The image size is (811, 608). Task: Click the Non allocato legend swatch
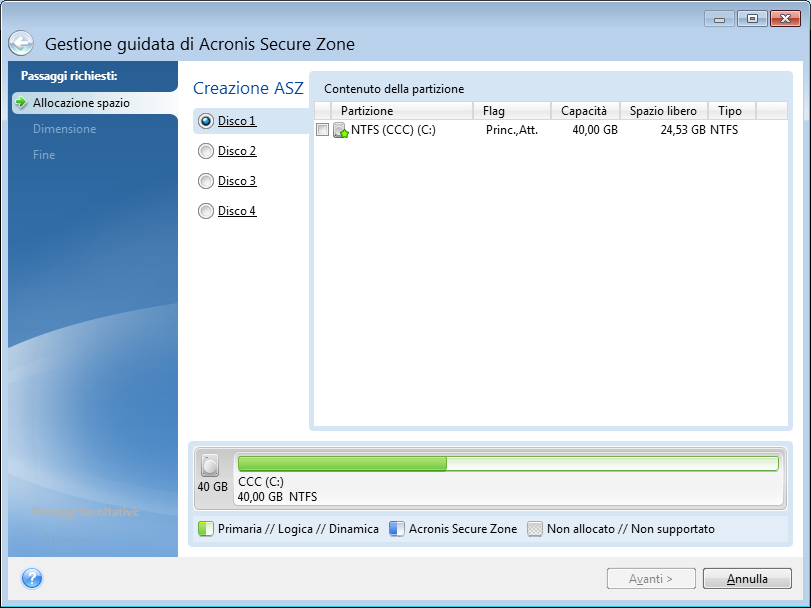pos(535,529)
